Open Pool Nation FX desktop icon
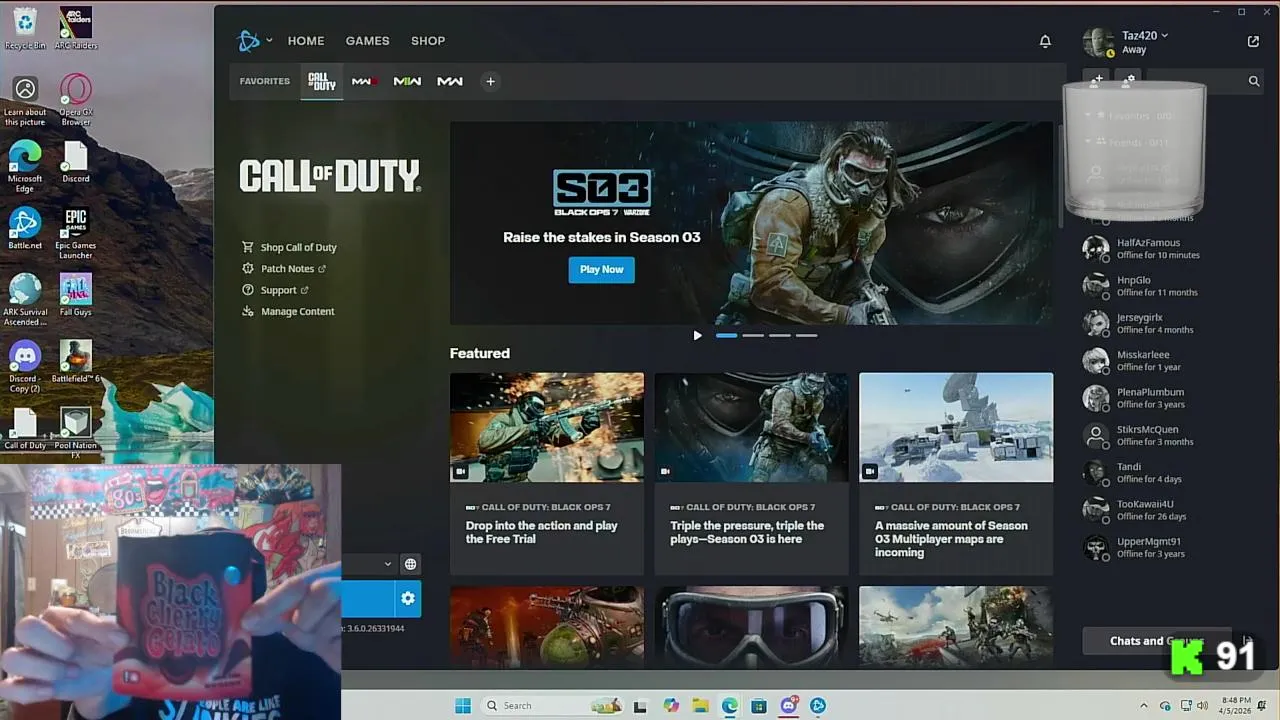The height and width of the screenshot is (720, 1280). [x=76, y=433]
